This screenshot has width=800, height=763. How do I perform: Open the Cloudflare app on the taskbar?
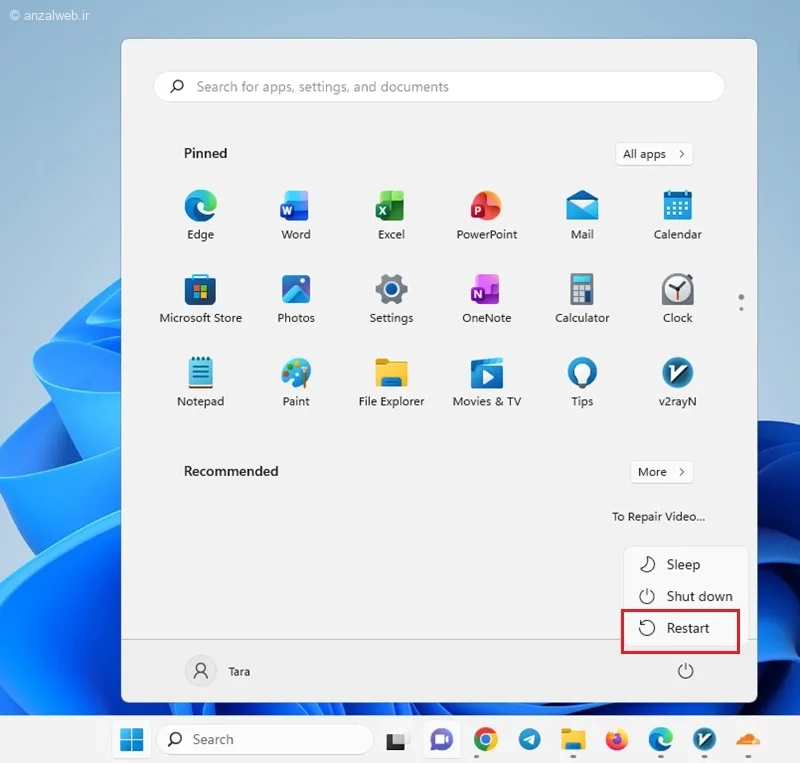tap(748, 739)
